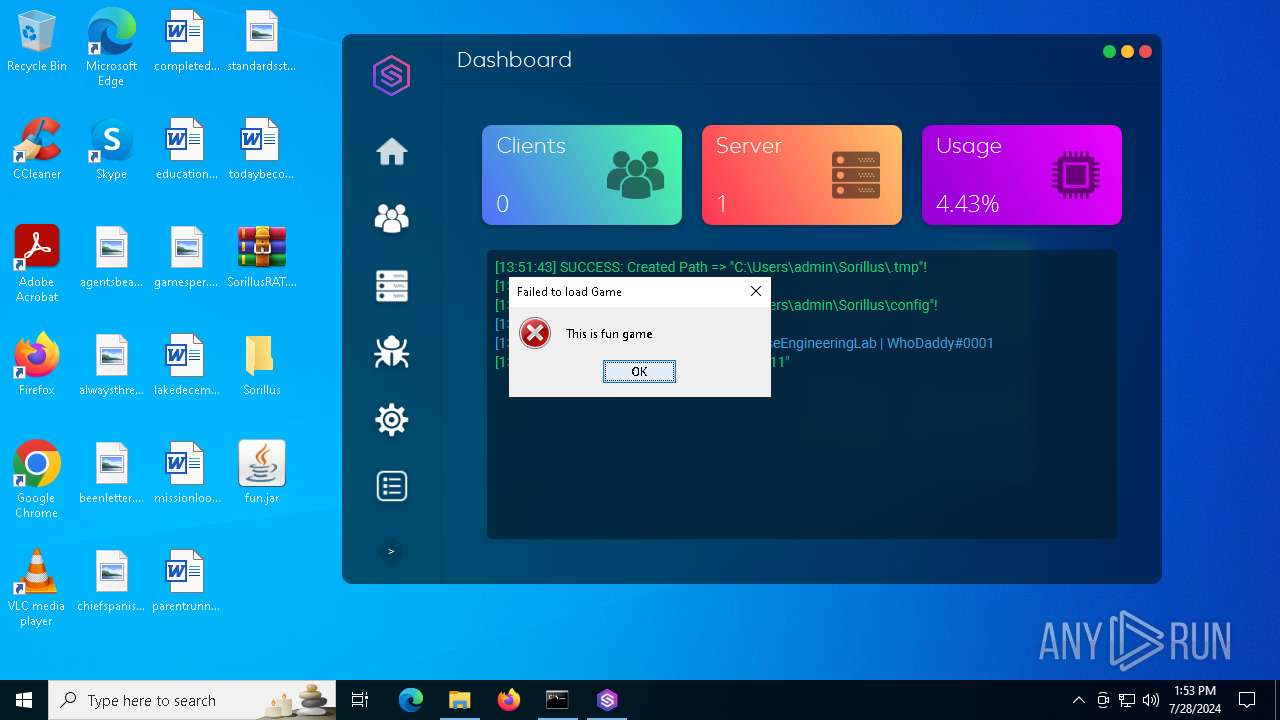
Task: Select the VLC media player desktop shortcut
Action: (37, 588)
